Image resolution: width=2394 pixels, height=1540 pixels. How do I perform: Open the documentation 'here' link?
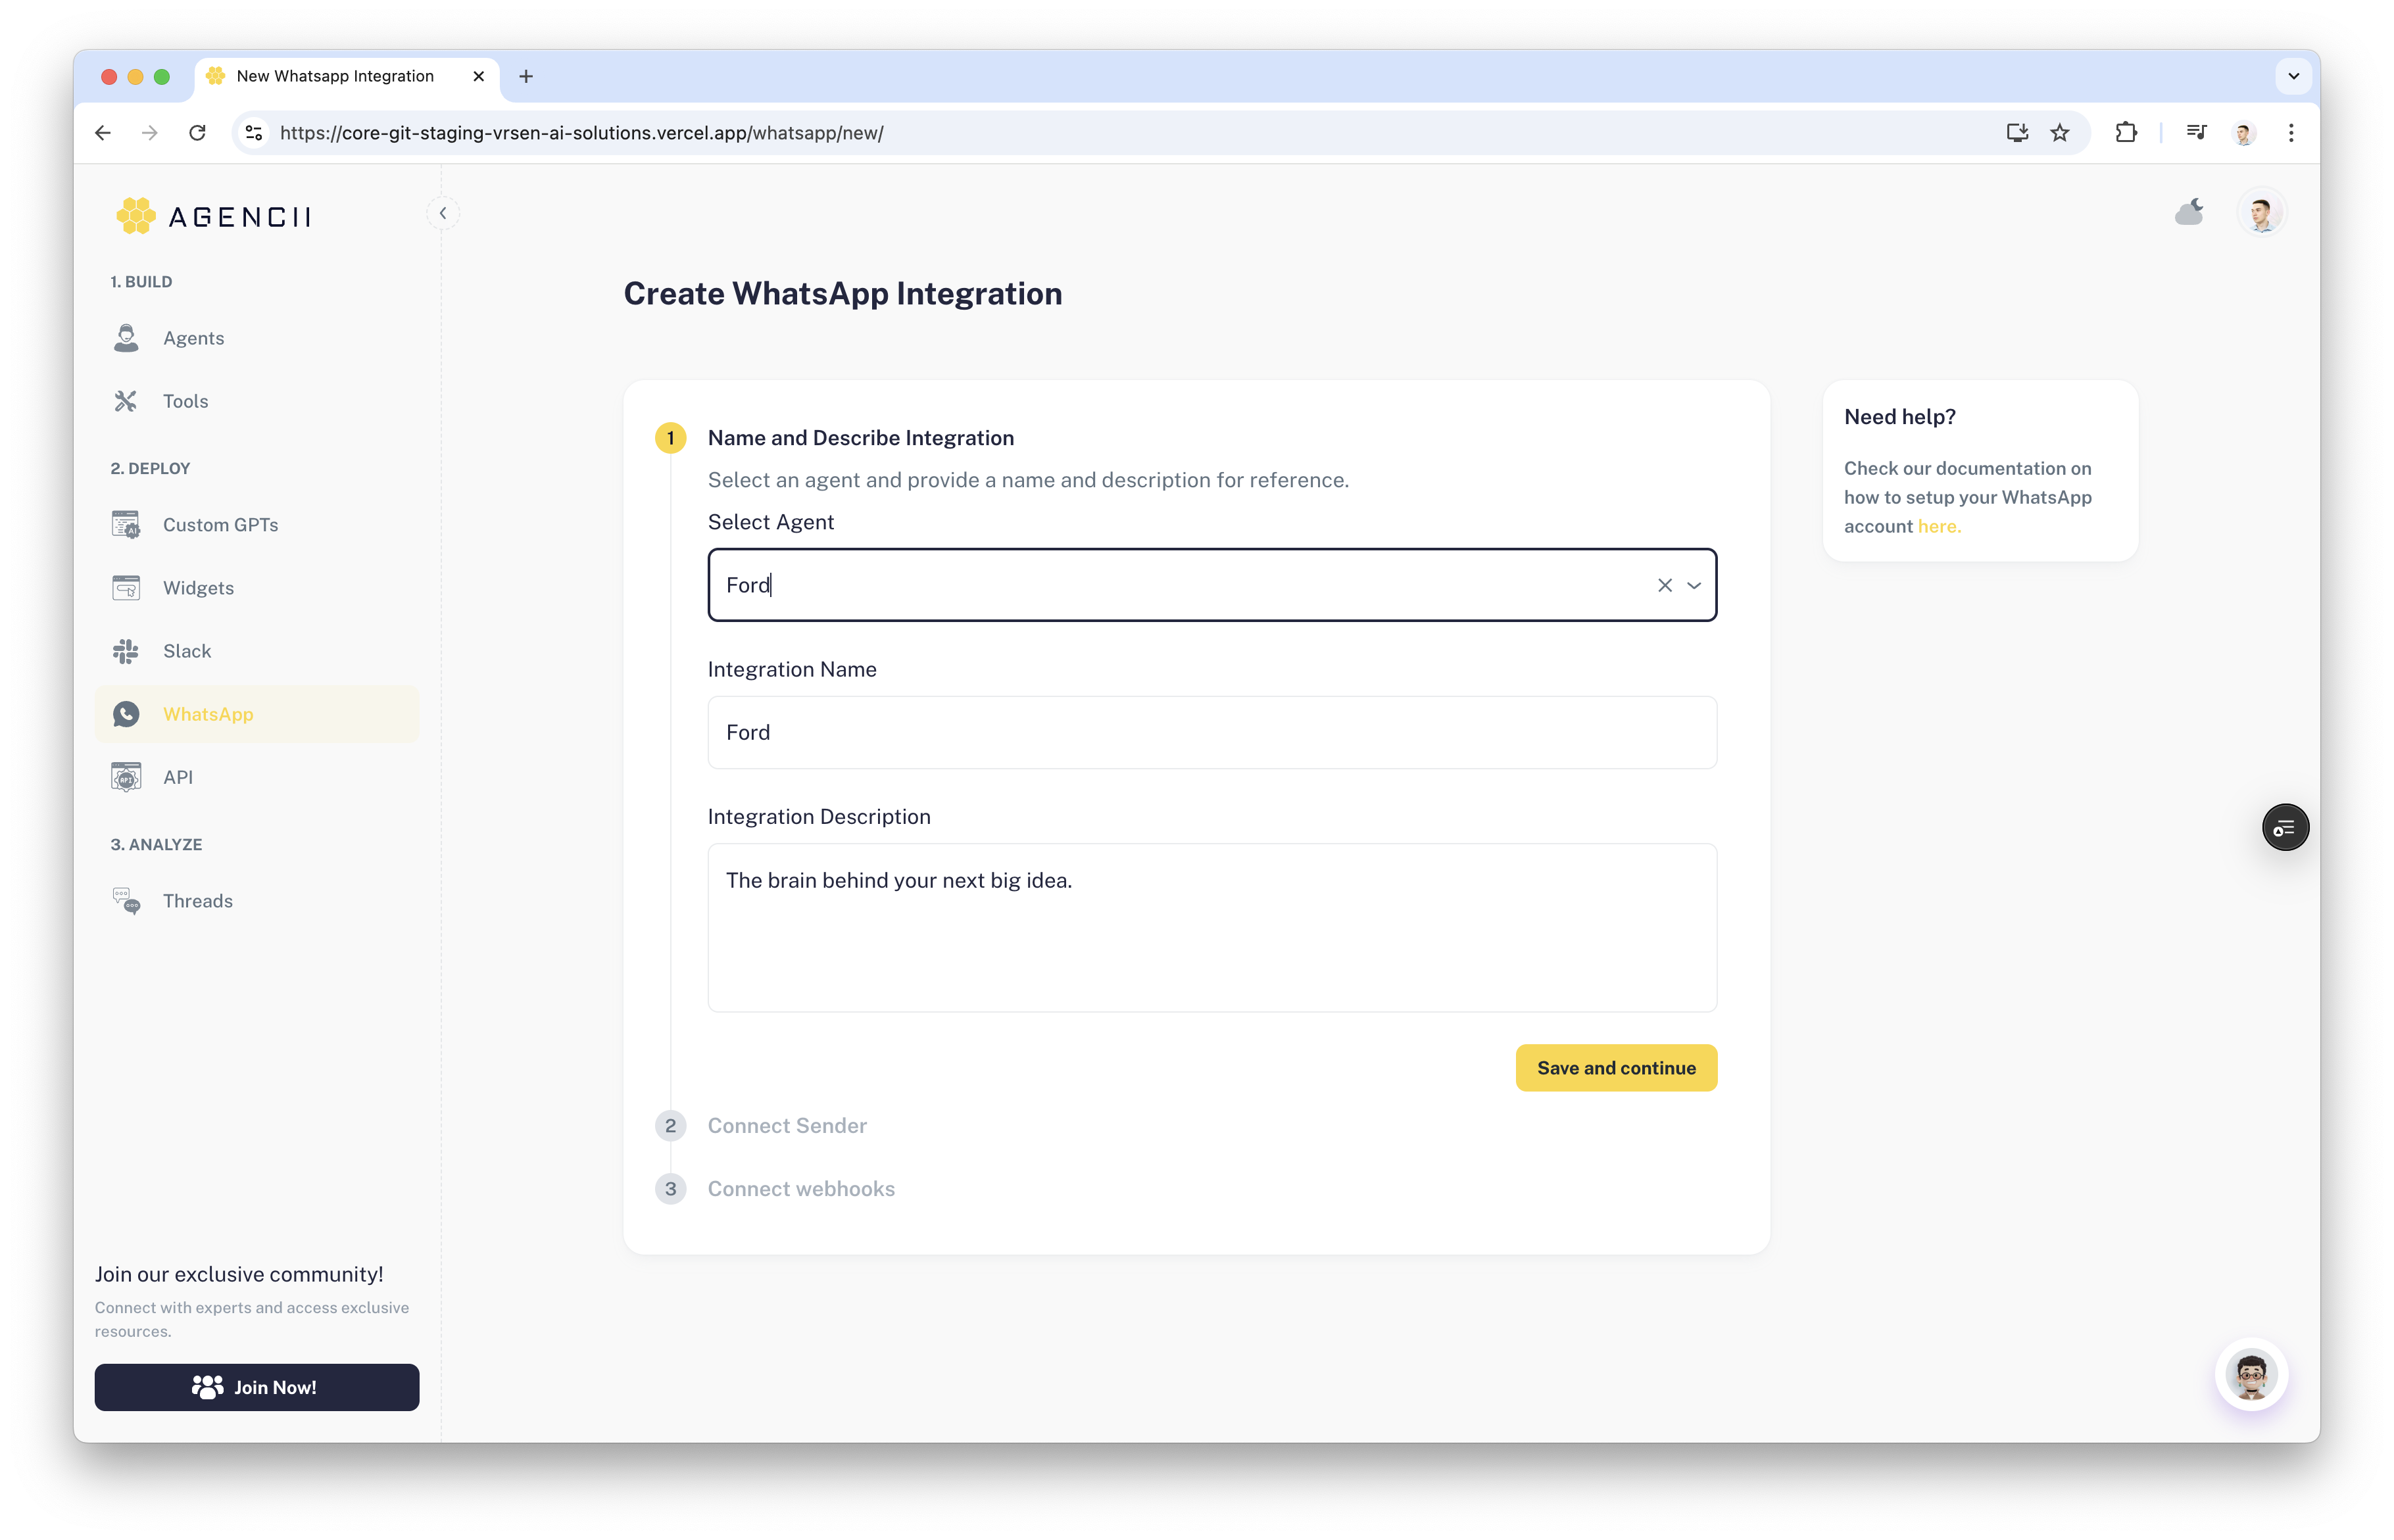[1938, 526]
